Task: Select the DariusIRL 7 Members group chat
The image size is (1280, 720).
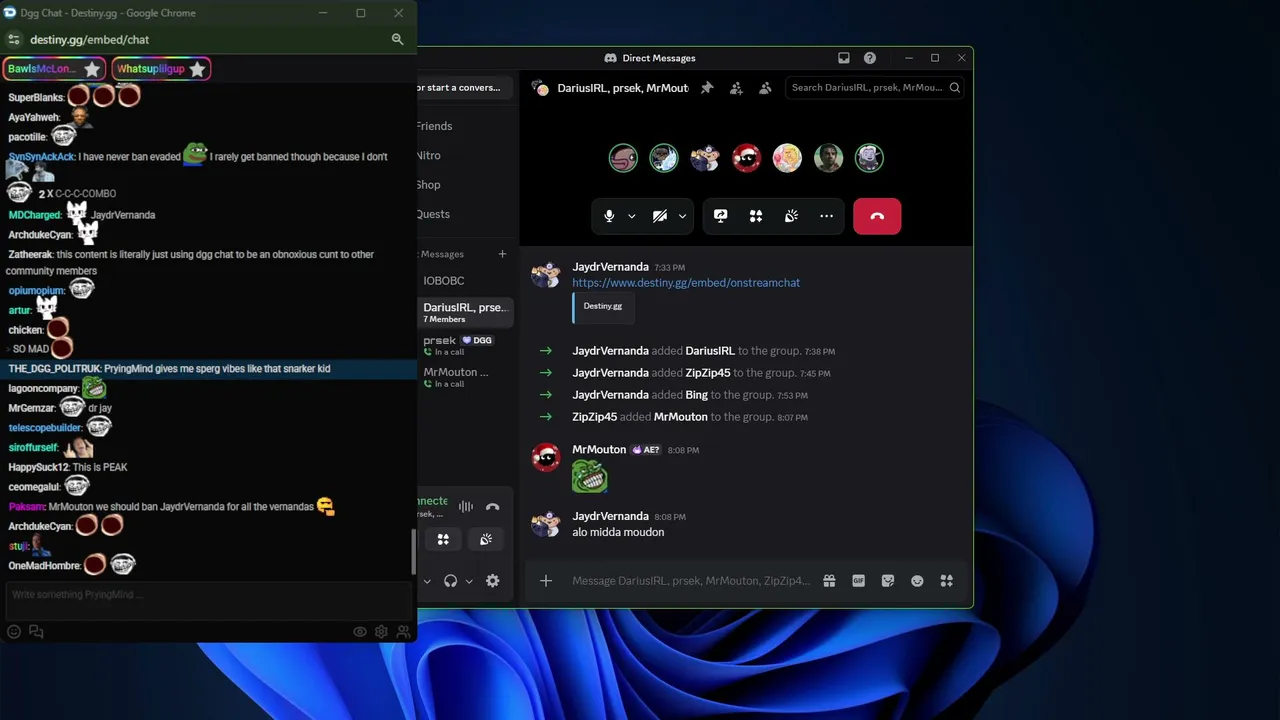Action: (x=465, y=312)
